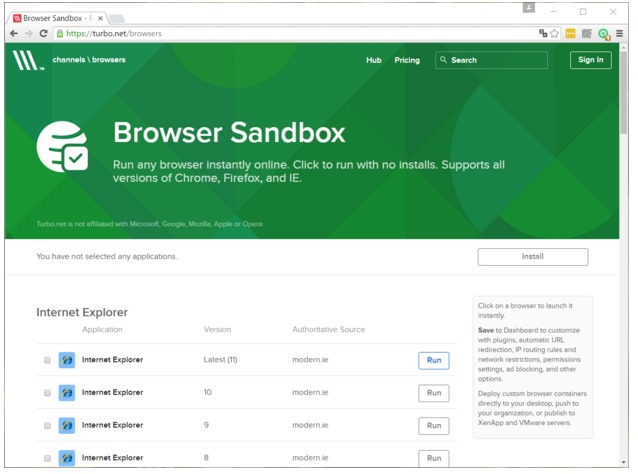
Task: Go back using the browser back arrow
Action: [14, 33]
